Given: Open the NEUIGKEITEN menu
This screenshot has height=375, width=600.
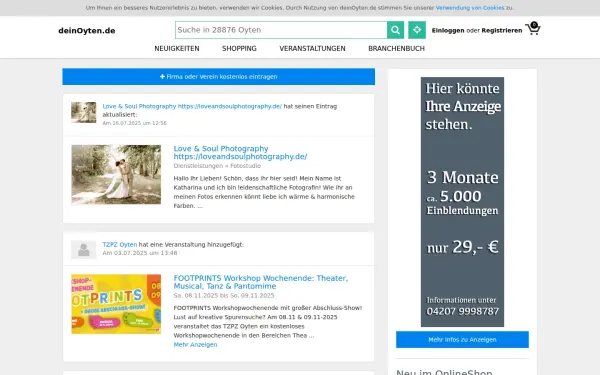Looking at the screenshot, I should click(x=177, y=49).
